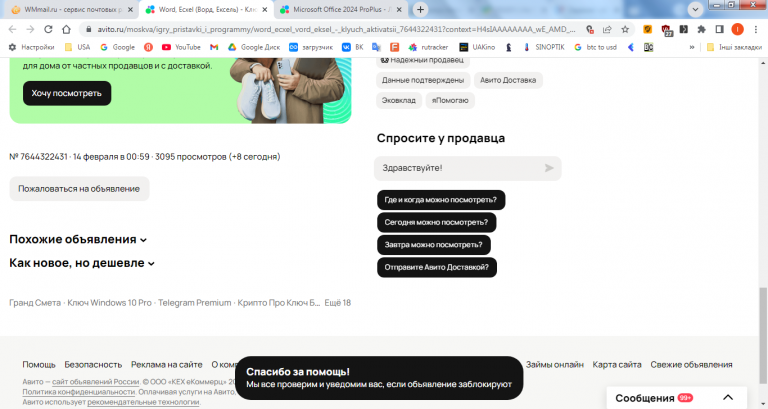Close the Microsoft Office 2024 ProPlus tab
Viewport: 768px width, 409px height.
[399, 9]
